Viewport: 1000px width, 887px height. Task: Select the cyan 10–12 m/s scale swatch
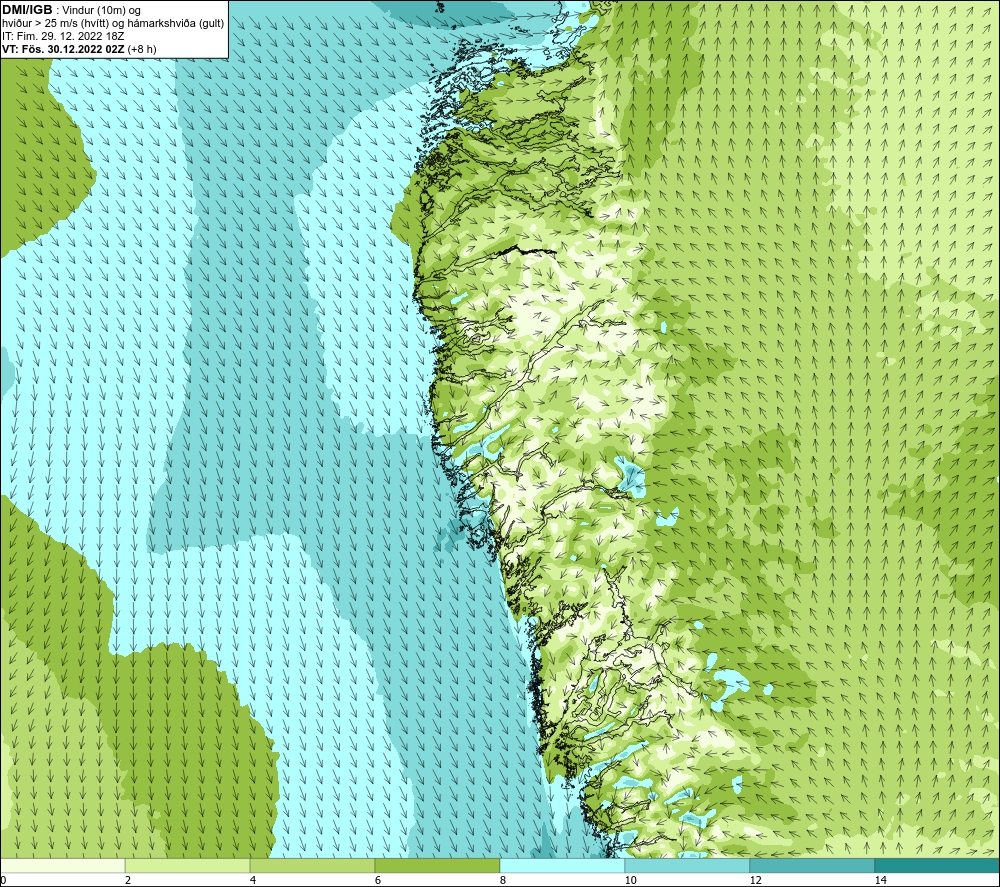[x=688, y=866]
